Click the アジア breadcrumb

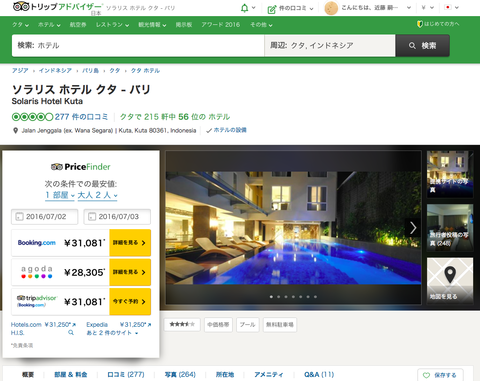coord(20,71)
